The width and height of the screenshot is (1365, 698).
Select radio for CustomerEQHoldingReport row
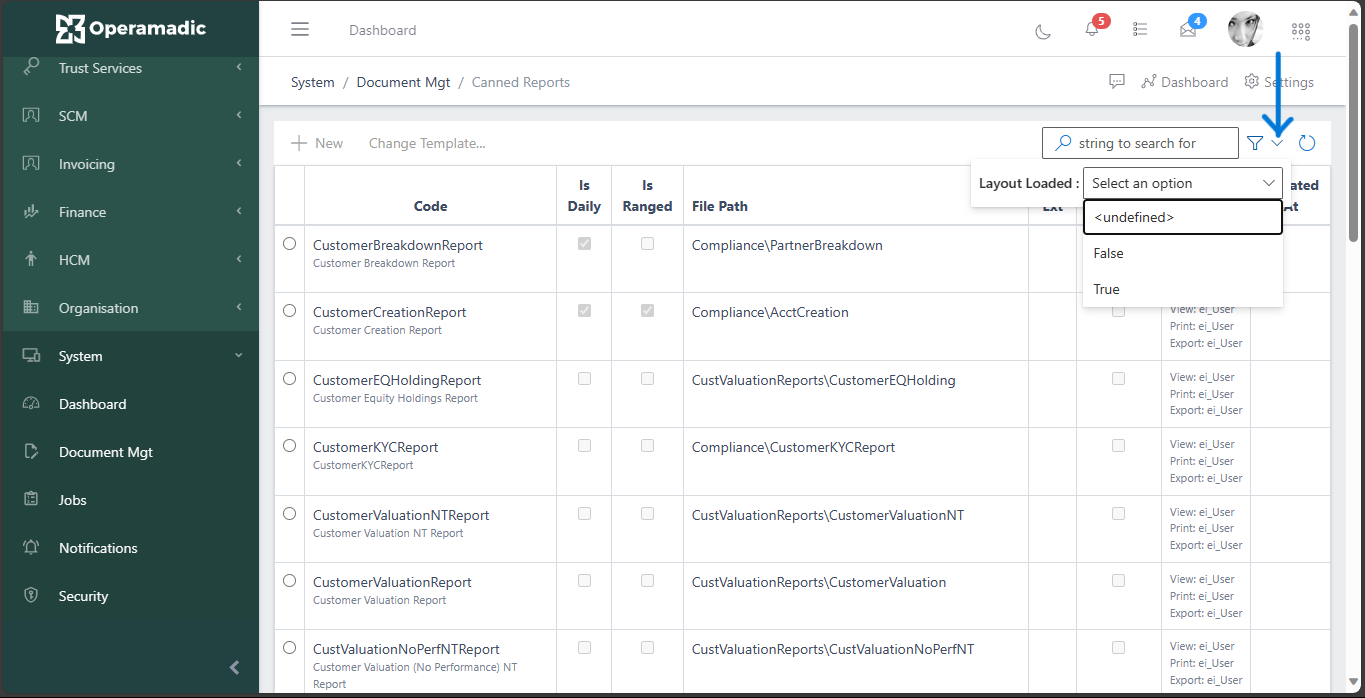coord(289,378)
